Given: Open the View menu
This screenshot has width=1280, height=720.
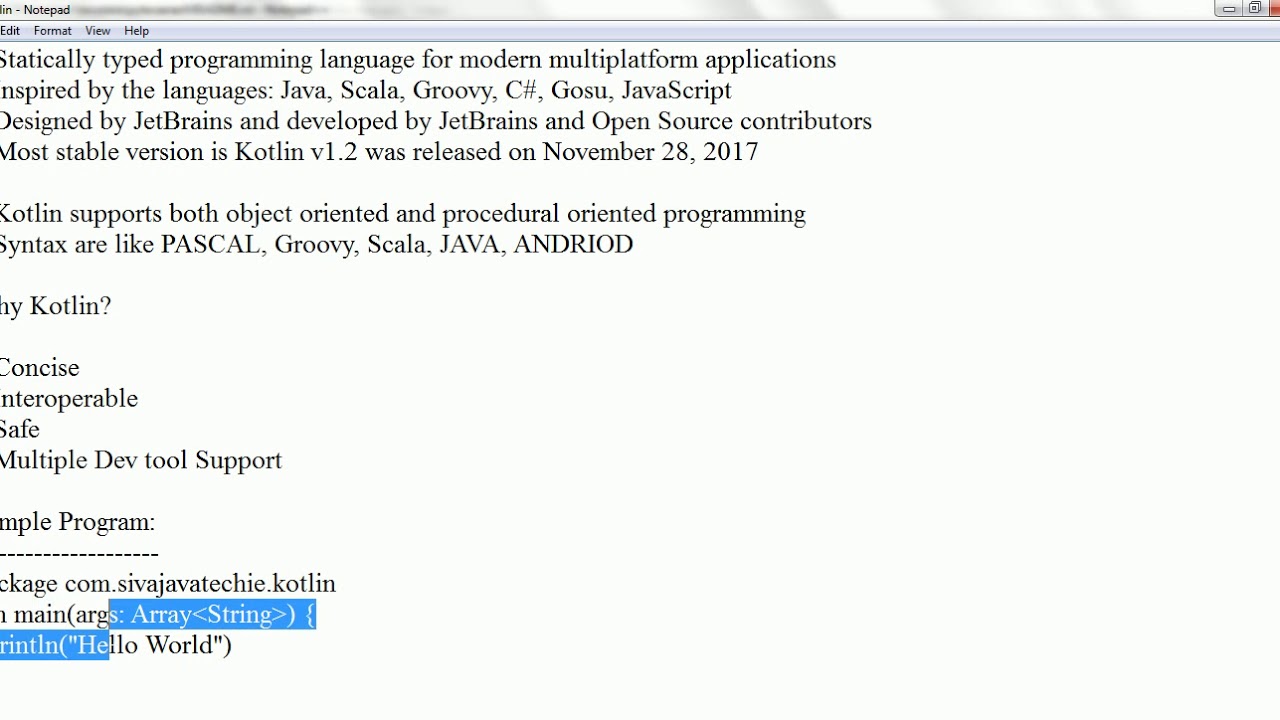Looking at the screenshot, I should click(97, 31).
